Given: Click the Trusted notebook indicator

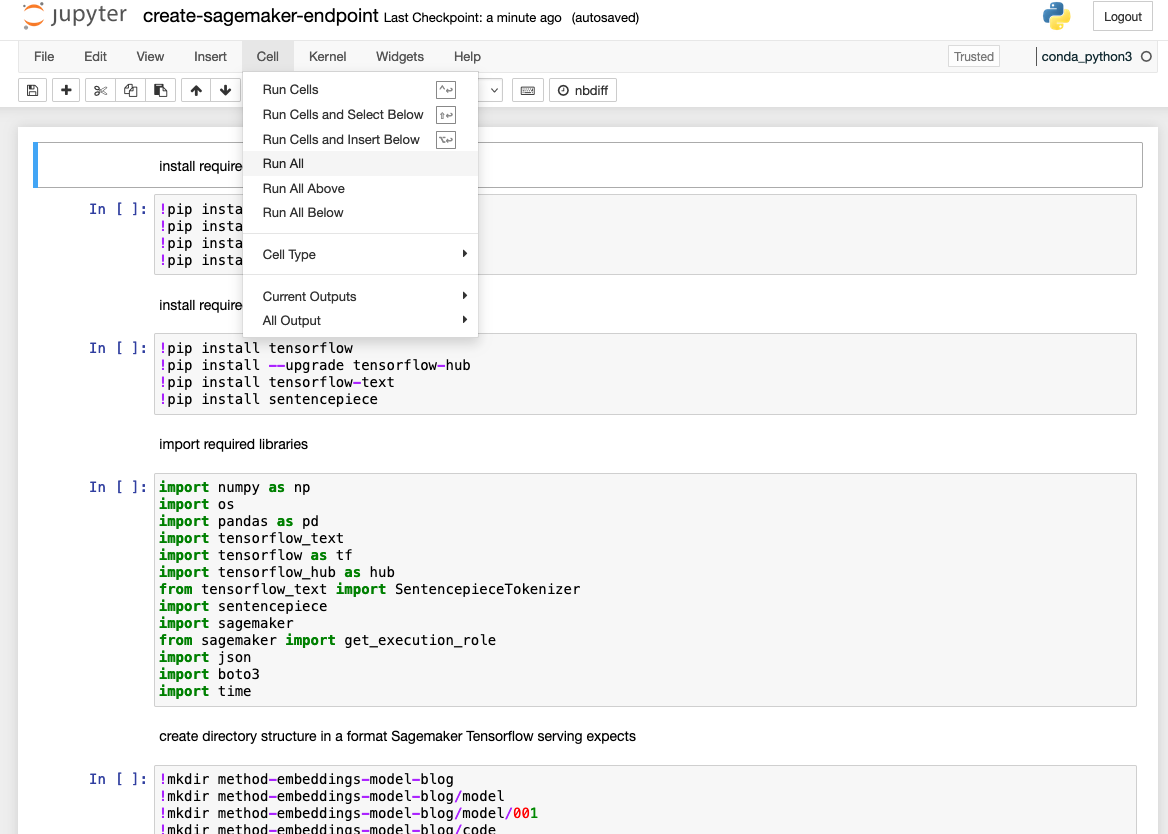Looking at the screenshot, I should pyautogui.click(x=974, y=57).
